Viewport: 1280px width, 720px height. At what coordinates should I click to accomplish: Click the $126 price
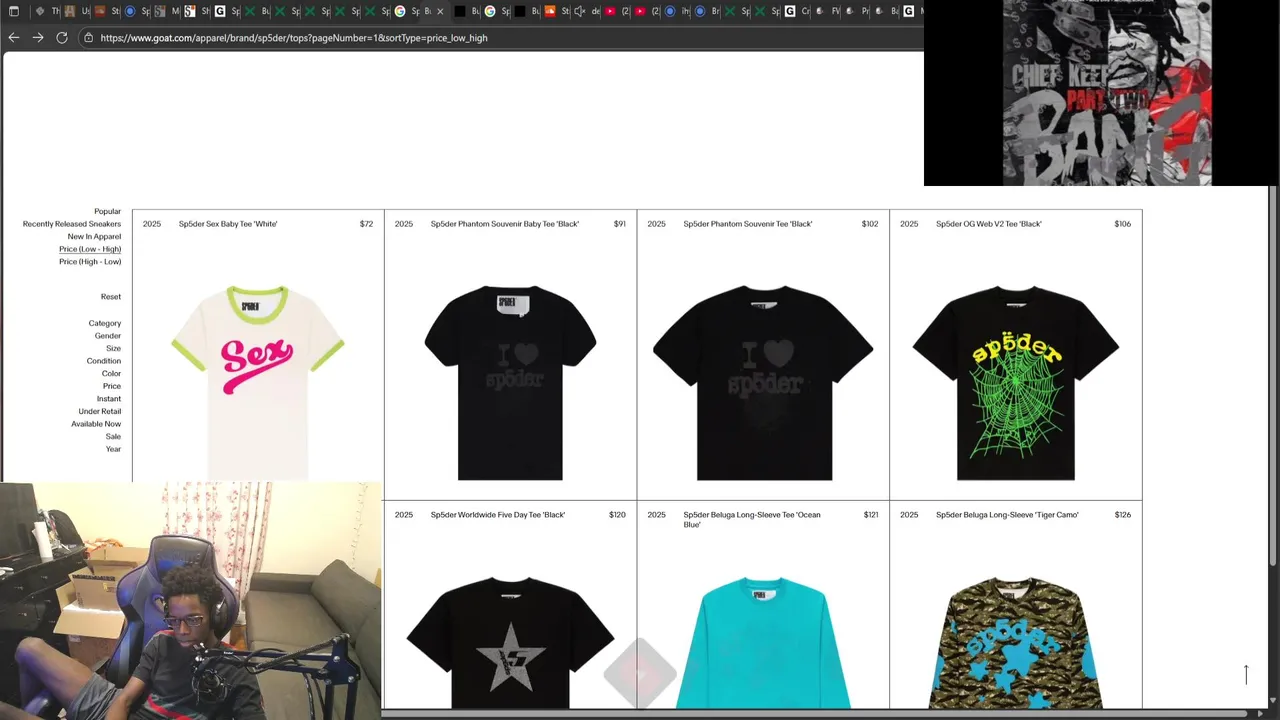pyautogui.click(x=1123, y=515)
